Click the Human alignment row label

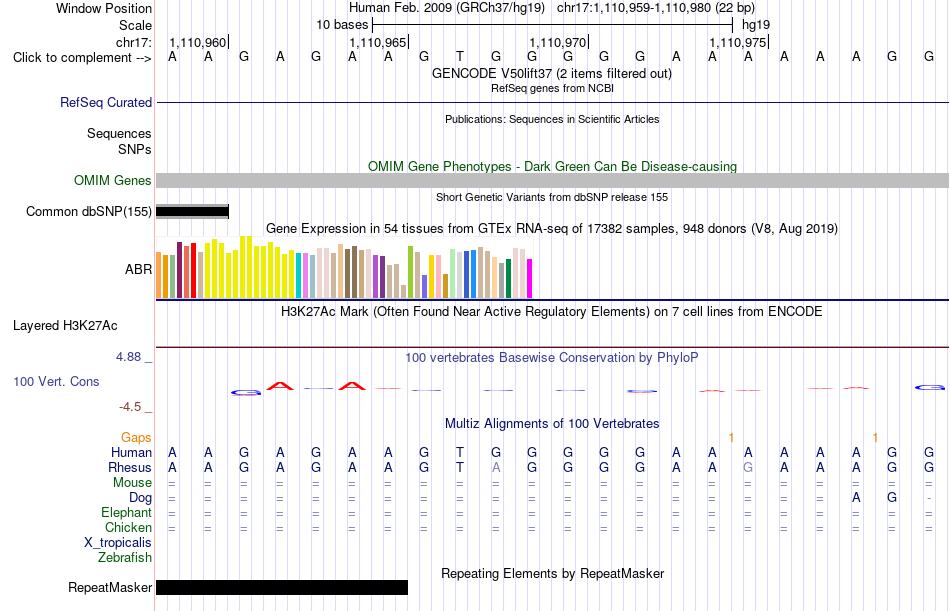pyautogui.click(x=131, y=453)
